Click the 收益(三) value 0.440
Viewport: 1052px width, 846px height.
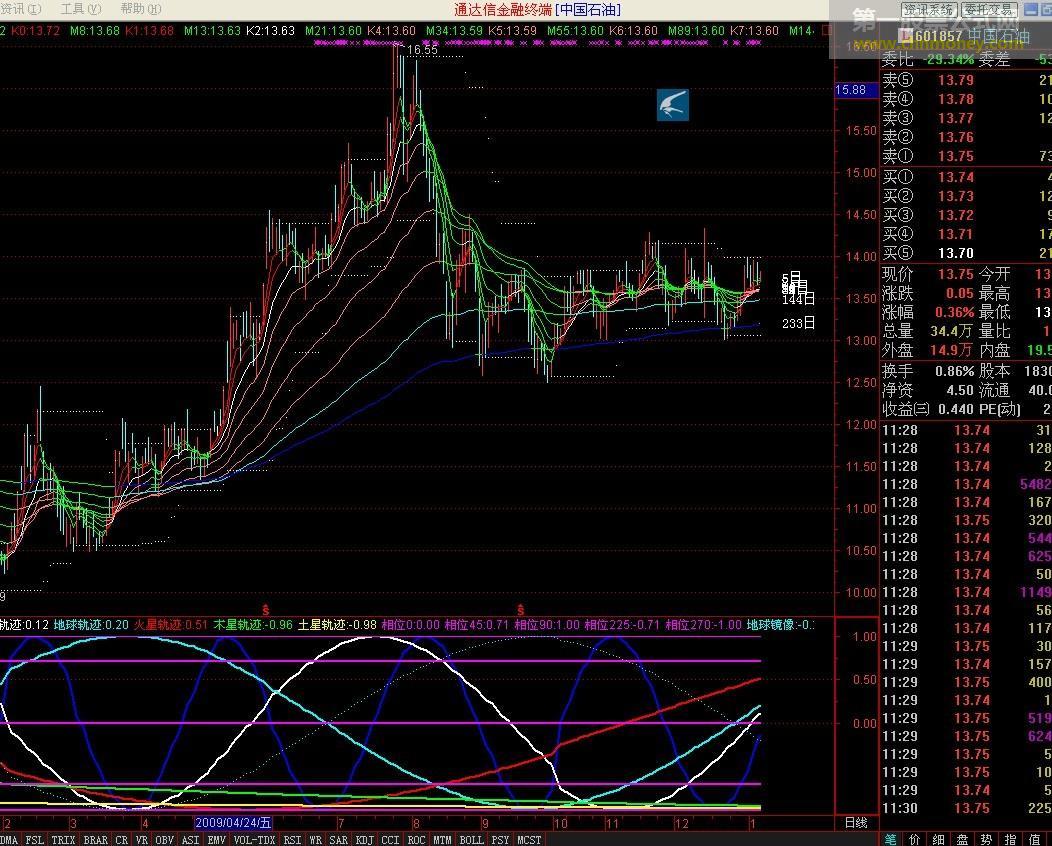tap(955, 409)
